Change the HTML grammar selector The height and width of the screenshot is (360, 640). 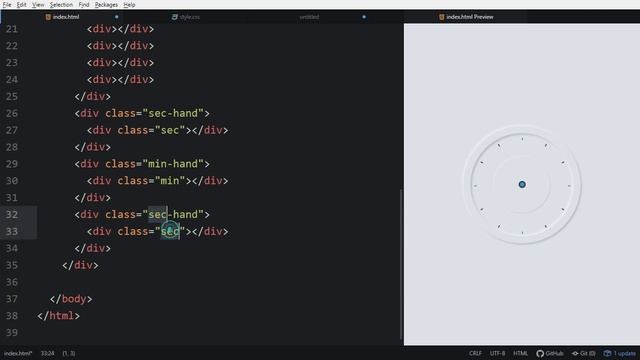(520, 353)
